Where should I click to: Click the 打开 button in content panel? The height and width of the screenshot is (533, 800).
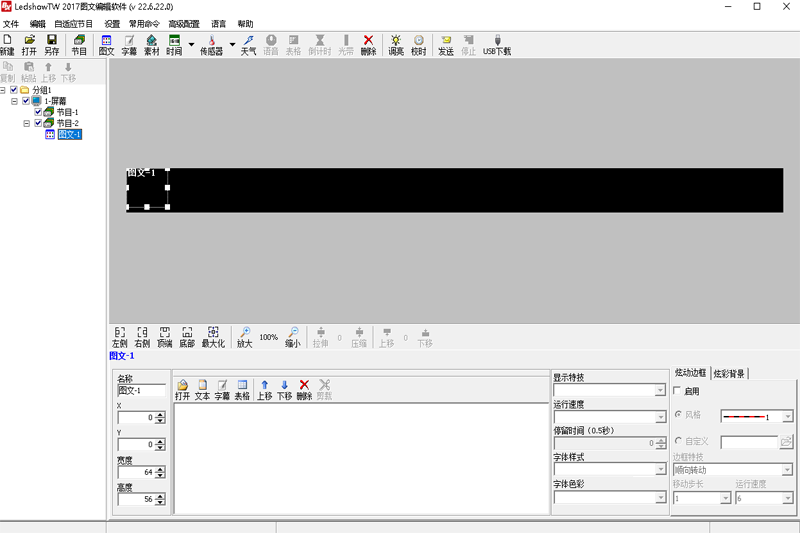[182, 390]
